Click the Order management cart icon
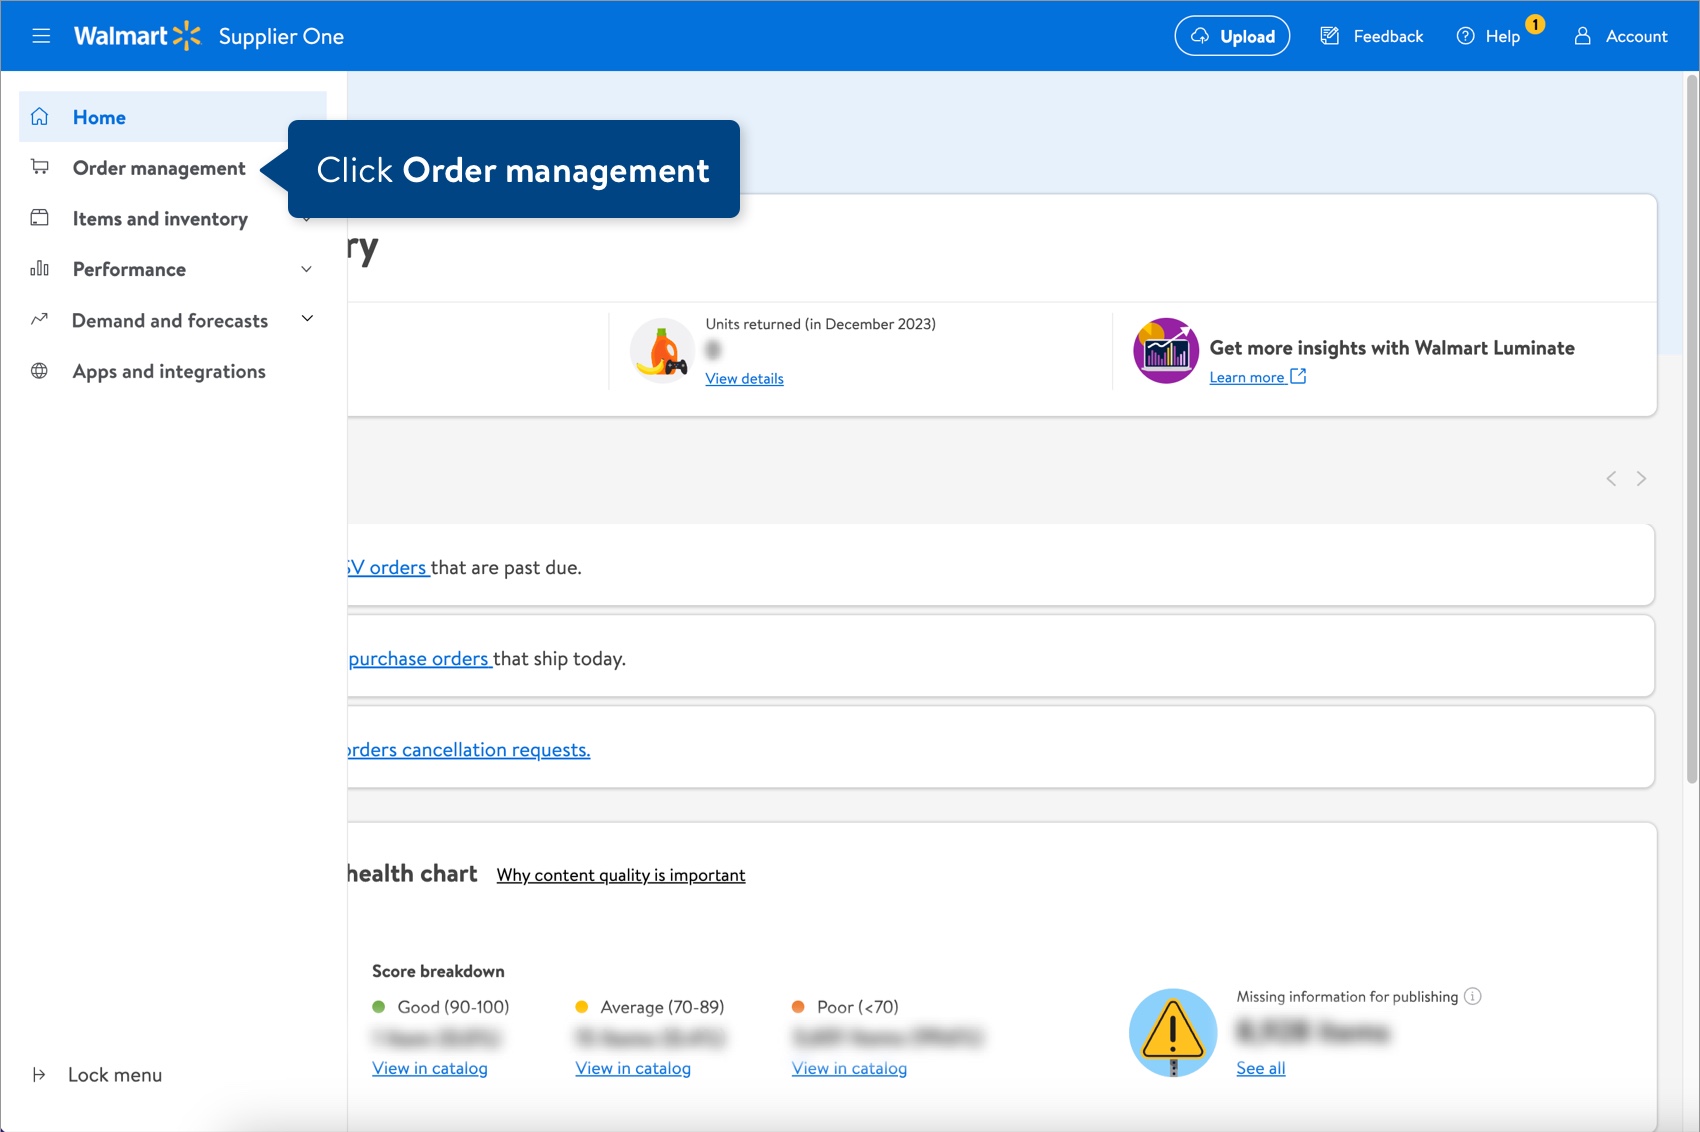Screen dimensions: 1700x1132 [x=39, y=167]
